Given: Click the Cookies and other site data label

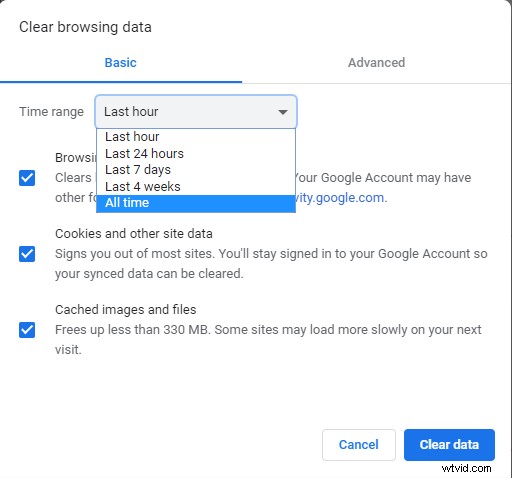Looking at the screenshot, I should [134, 234].
